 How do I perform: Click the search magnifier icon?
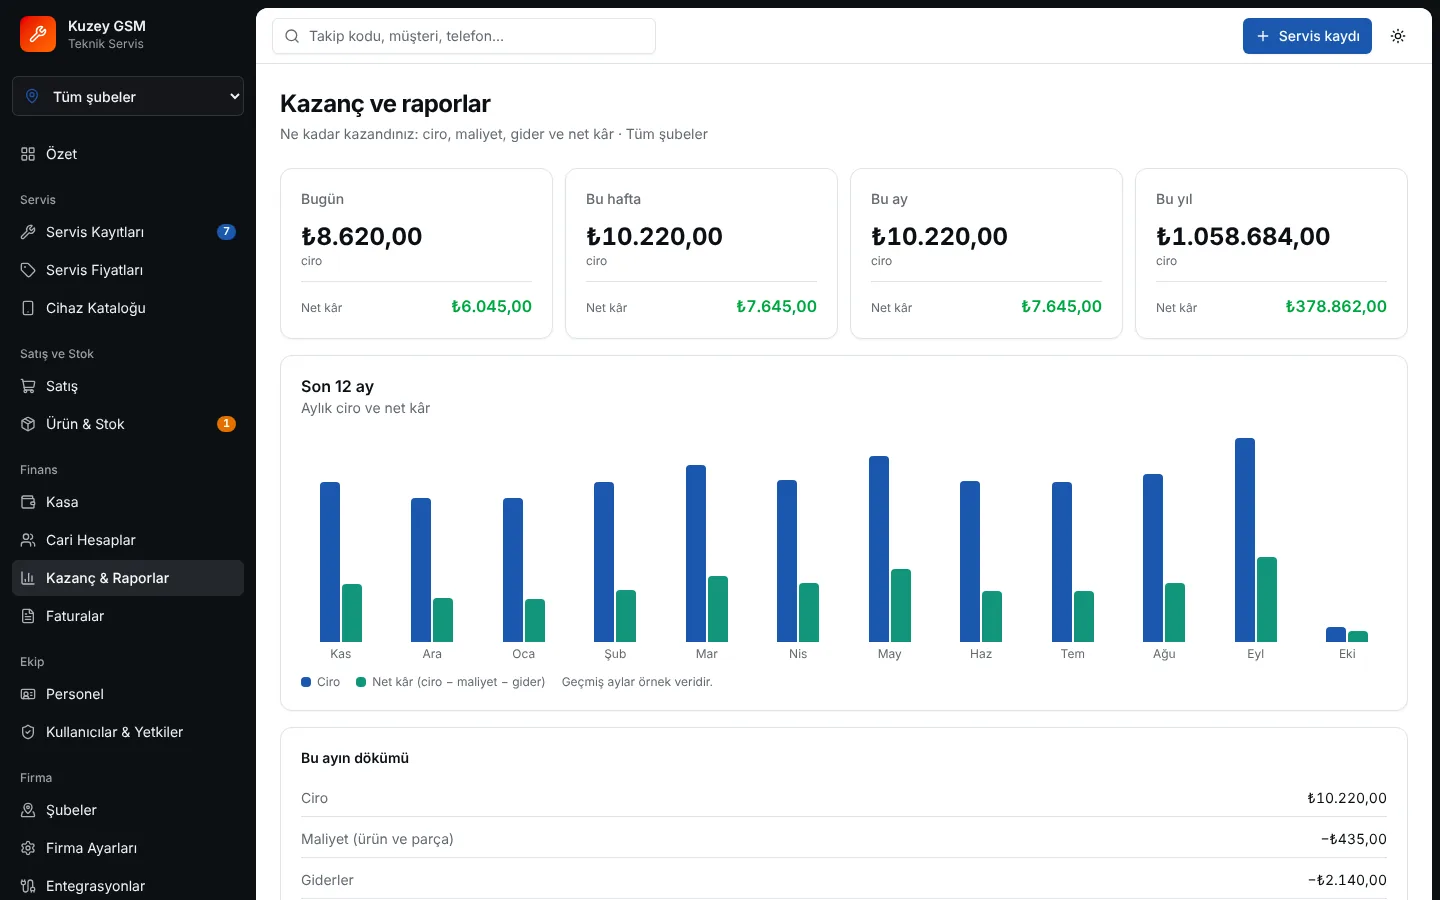(292, 36)
